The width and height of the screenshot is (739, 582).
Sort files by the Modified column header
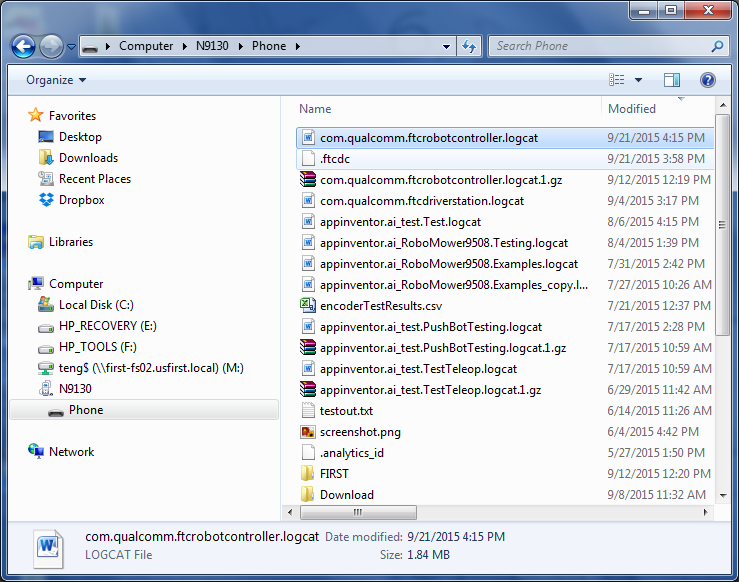click(x=632, y=109)
